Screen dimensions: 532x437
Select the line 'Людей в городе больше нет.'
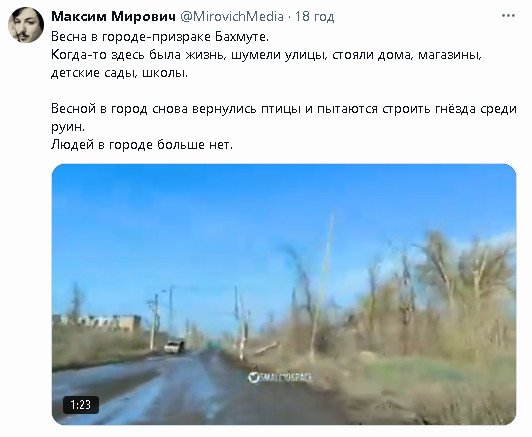point(142,145)
